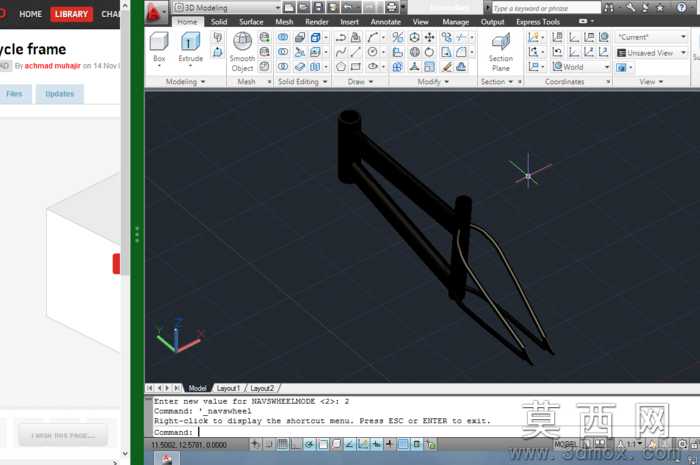This screenshot has width=700, height=465.
Task: Expand the Solid Editing panel
Action: [303, 82]
